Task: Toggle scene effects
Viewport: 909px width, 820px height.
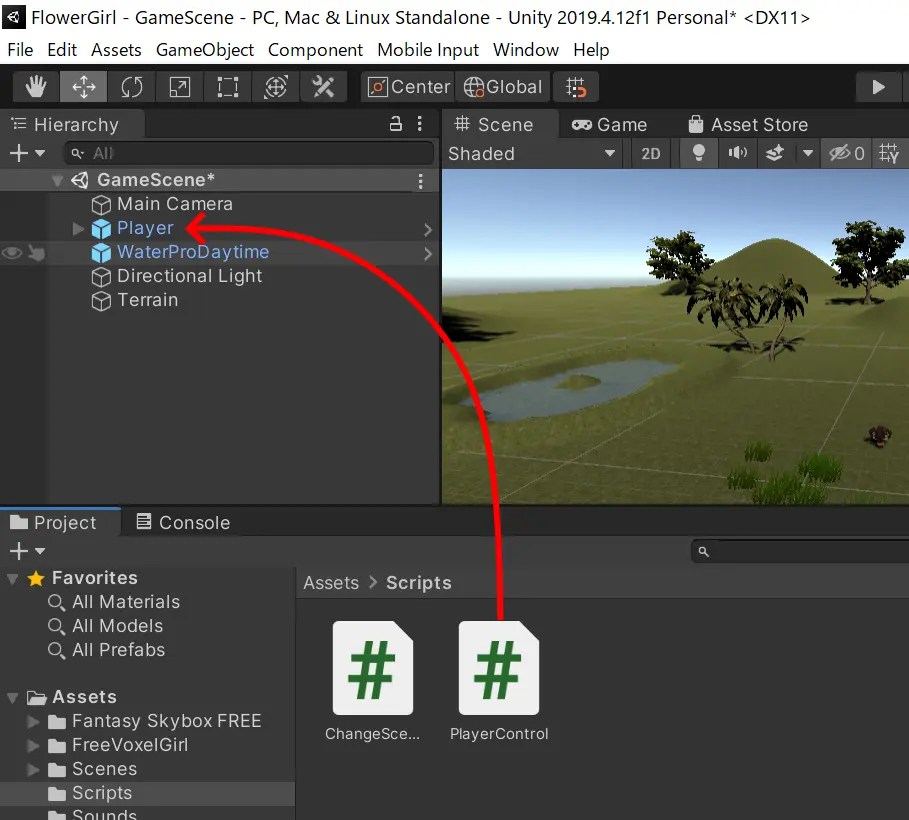Action: tap(775, 154)
